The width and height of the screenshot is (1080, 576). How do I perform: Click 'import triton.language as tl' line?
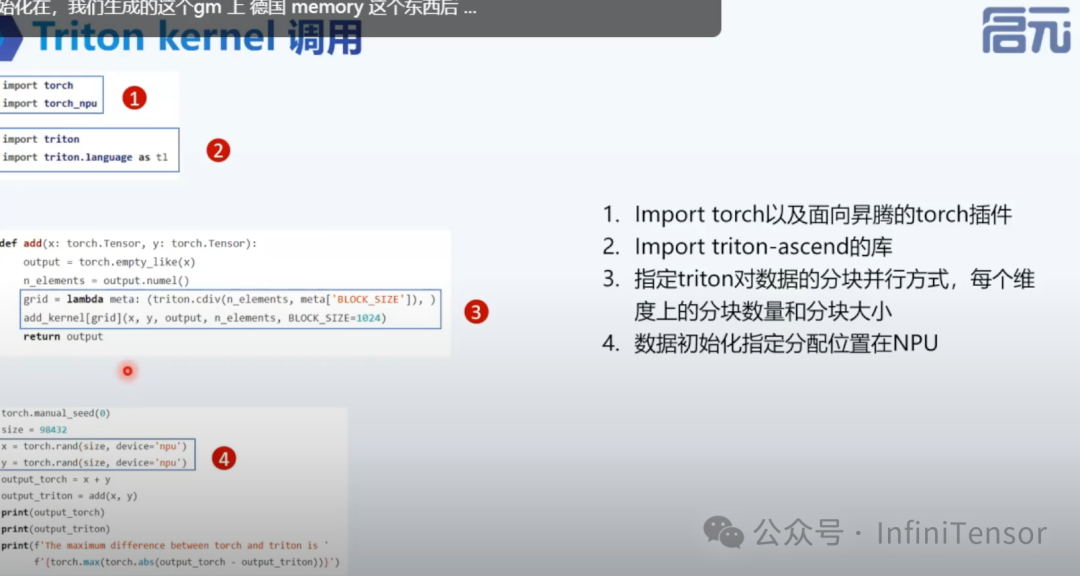85,157
